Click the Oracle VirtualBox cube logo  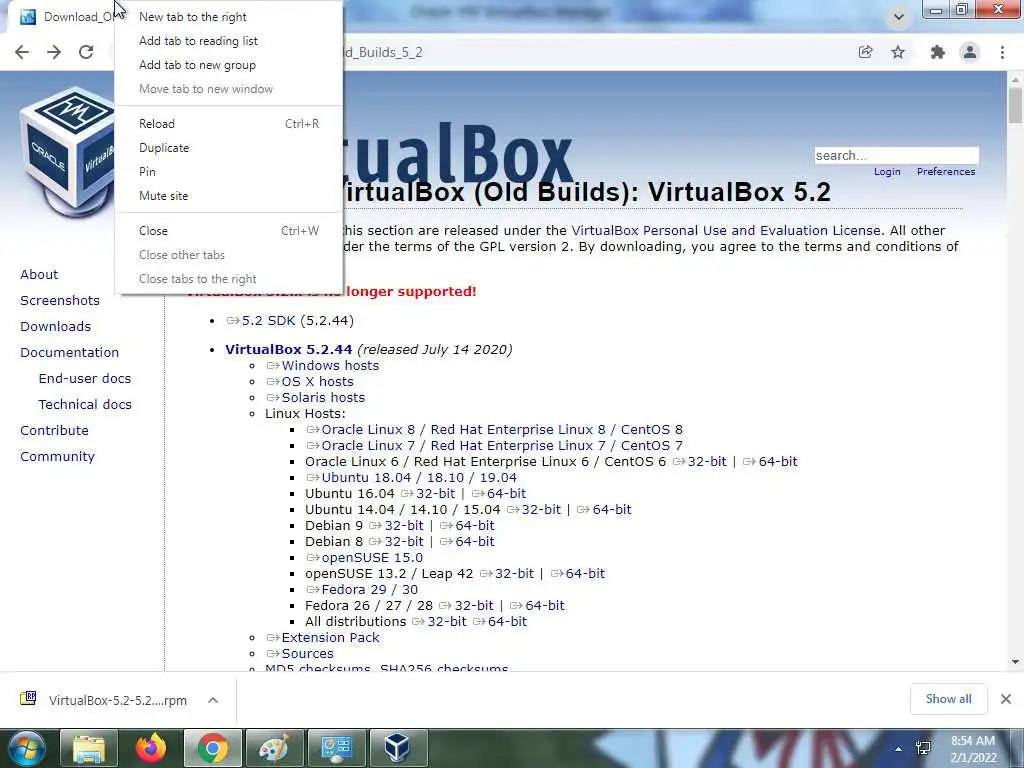[x=67, y=152]
